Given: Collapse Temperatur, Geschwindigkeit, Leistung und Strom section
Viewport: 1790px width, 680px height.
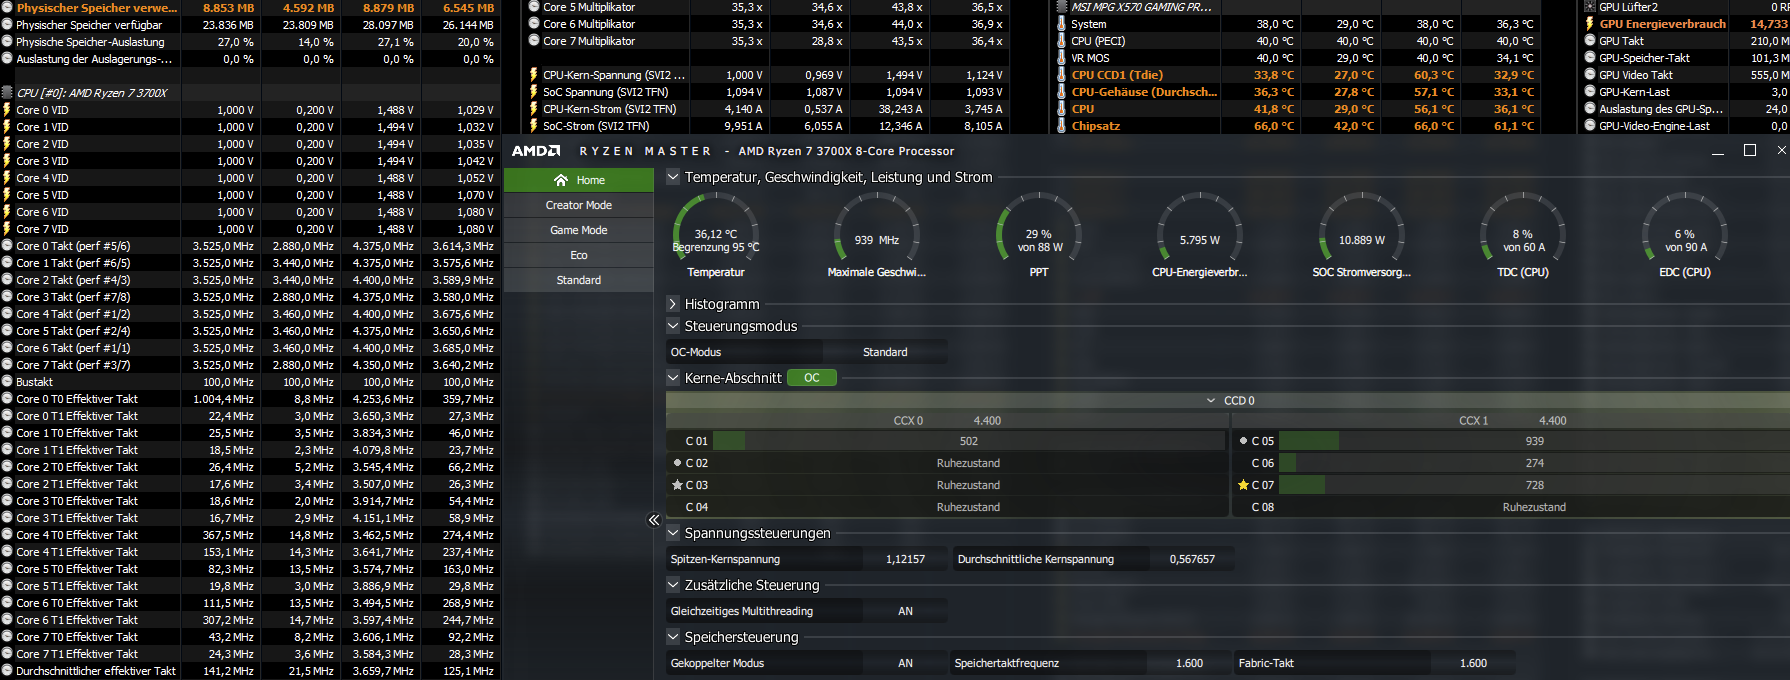Looking at the screenshot, I should click(x=673, y=177).
